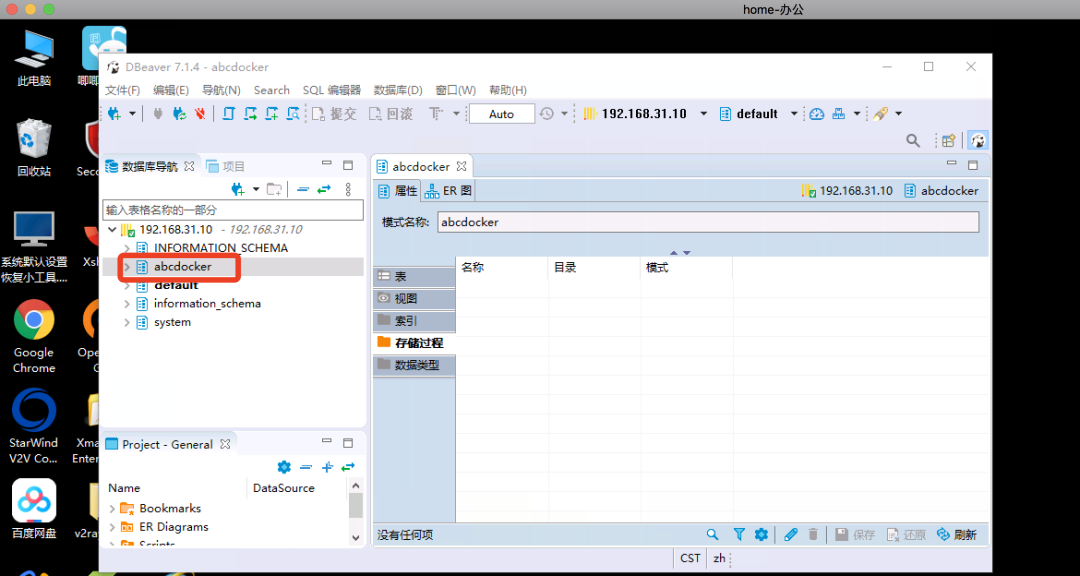Click the table name filter input field
This screenshot has height=576, width=1080.
233,210
